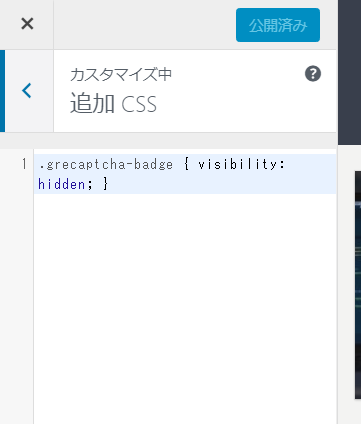Screen dimensions: 361x424
Task: Go back using the blue left chevron
Action: (27, 91)
